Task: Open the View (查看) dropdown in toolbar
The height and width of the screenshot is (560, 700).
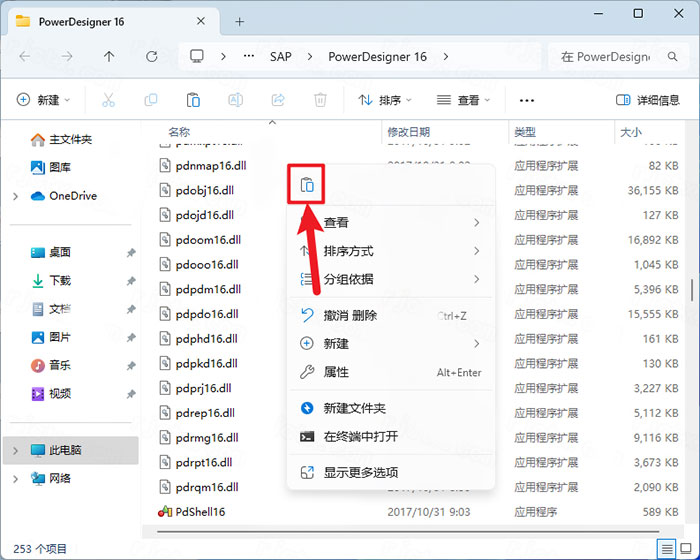Action: [463, 100]
